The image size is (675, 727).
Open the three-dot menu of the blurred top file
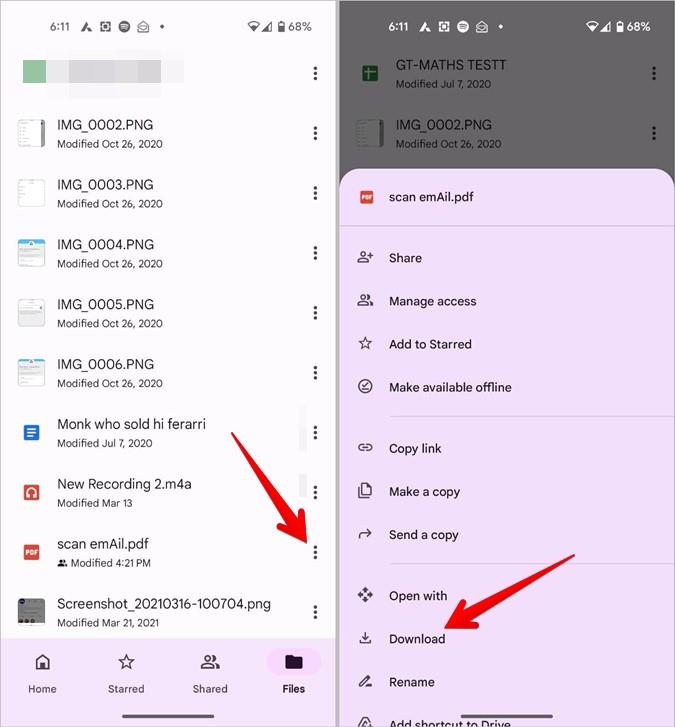tap(315, 73)
